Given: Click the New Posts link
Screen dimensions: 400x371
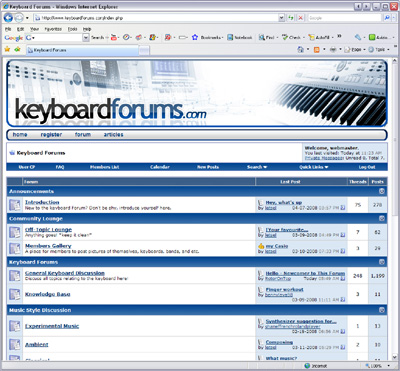Looking at the screenshot, I should click(208, 167).
